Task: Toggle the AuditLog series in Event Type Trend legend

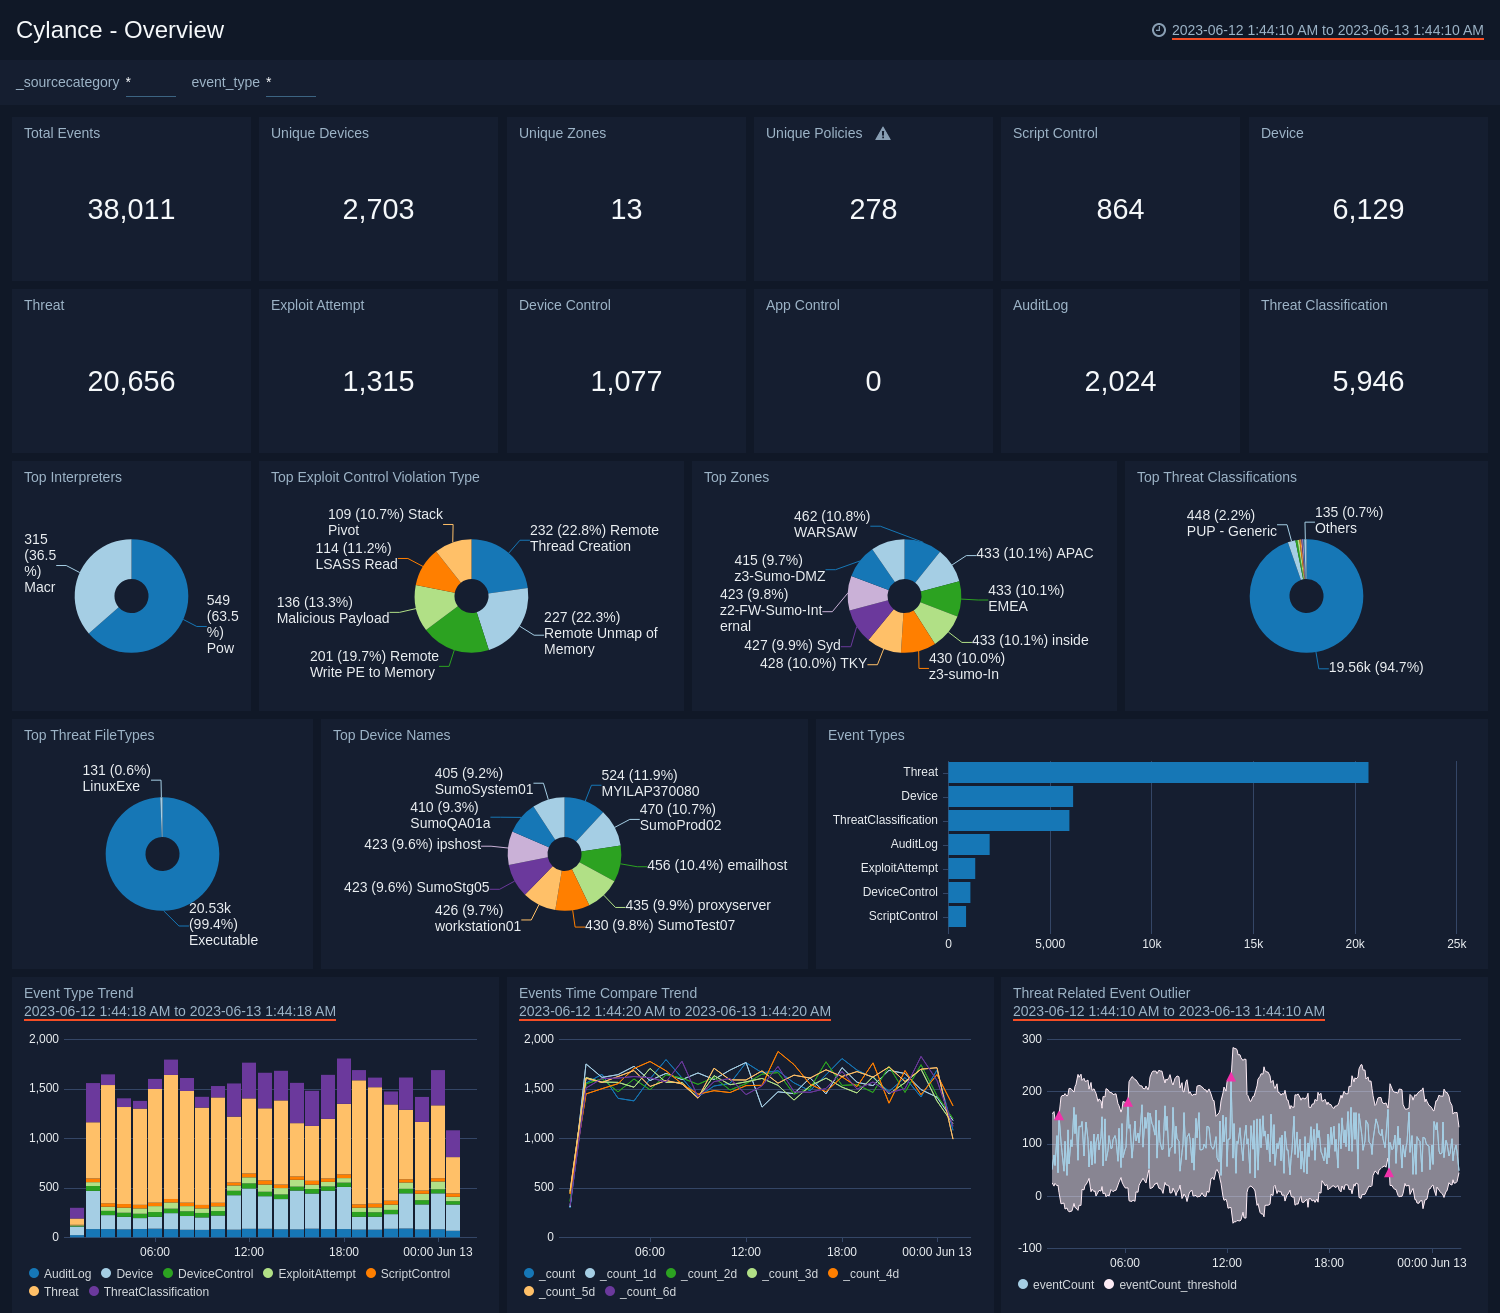Action: click(x=68, y=1274)
